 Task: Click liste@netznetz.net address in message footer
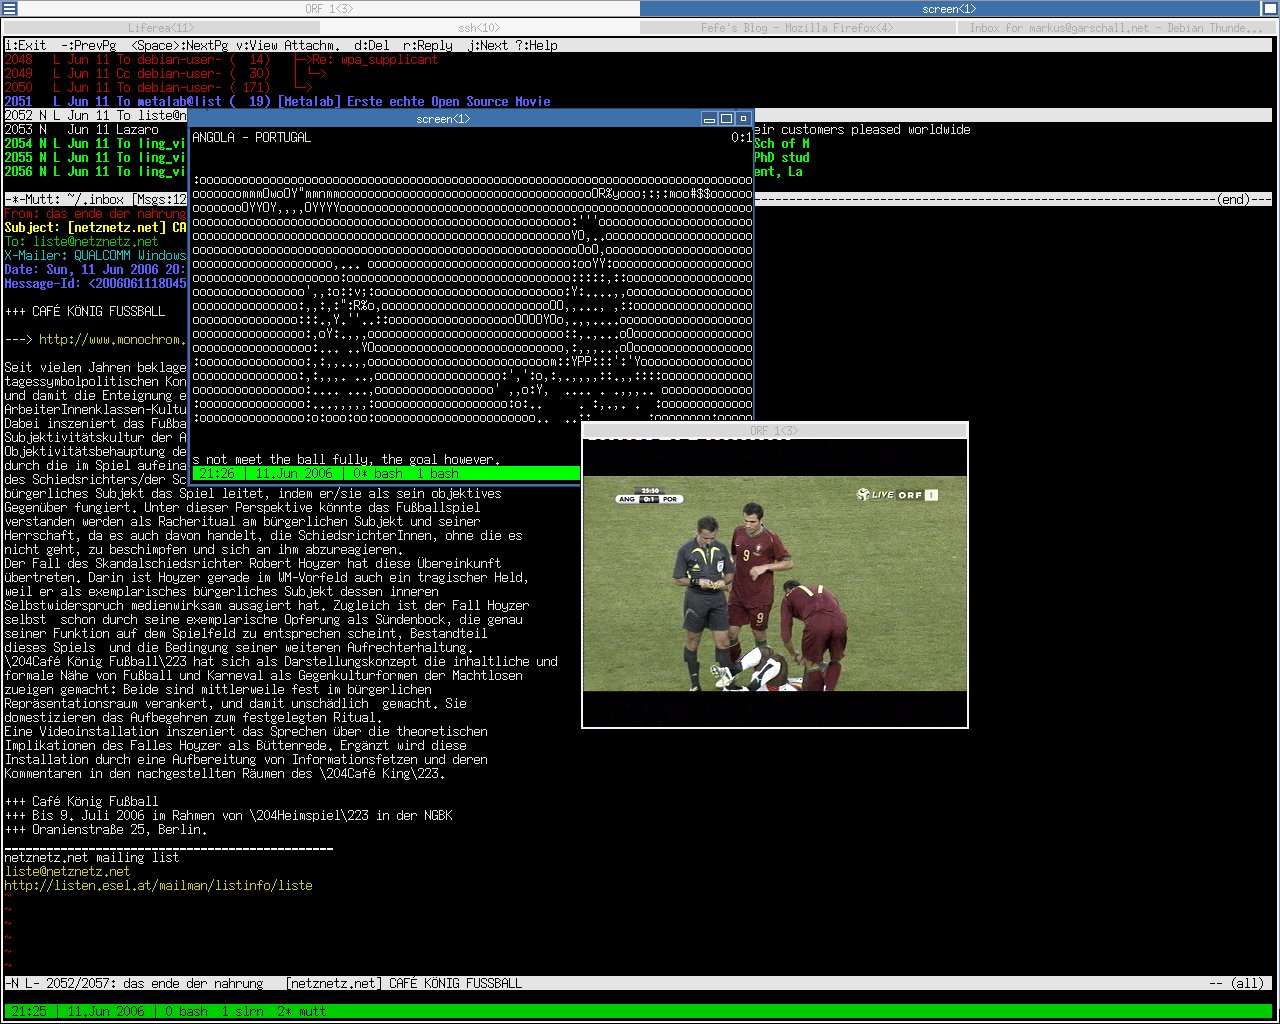point(67,871)
